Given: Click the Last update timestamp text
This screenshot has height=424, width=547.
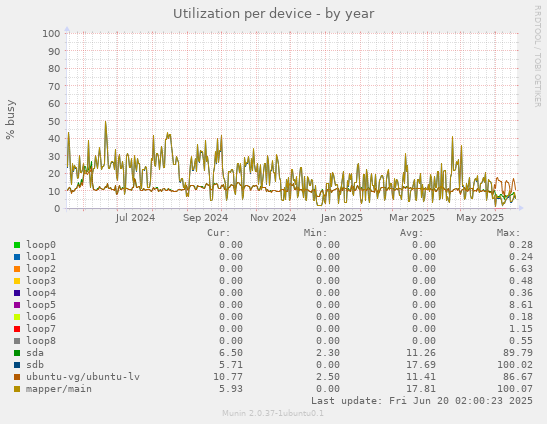Looking at the screenshot, I should (x=422, y=401).
